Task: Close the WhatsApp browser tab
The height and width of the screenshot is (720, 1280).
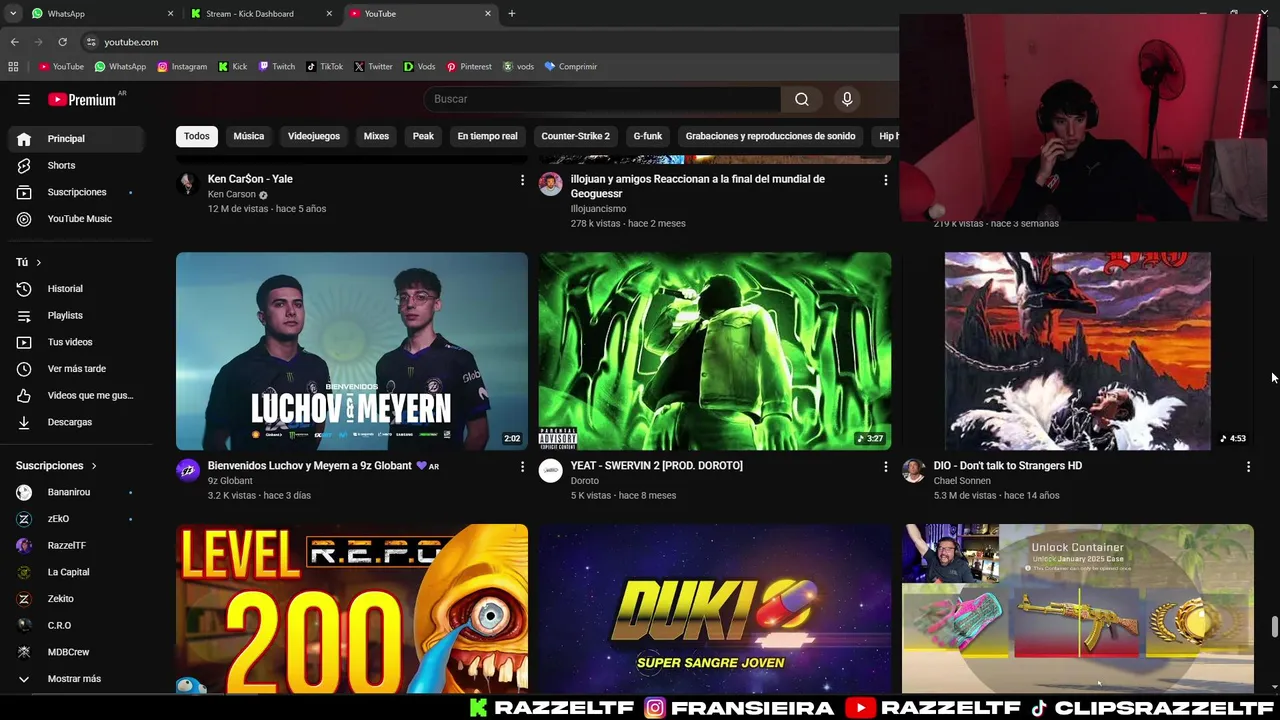Action: click(x=170, y=14)
